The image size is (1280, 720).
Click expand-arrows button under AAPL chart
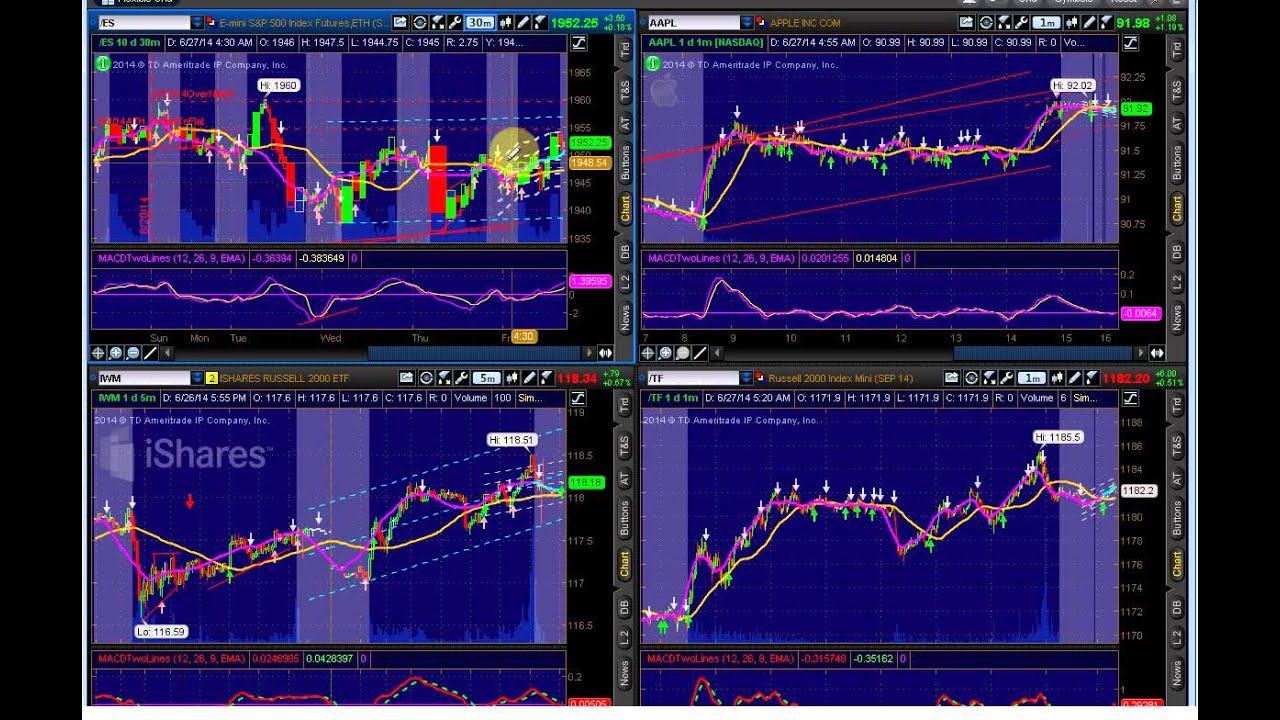pyautogui.click(x=1156, y=353)
